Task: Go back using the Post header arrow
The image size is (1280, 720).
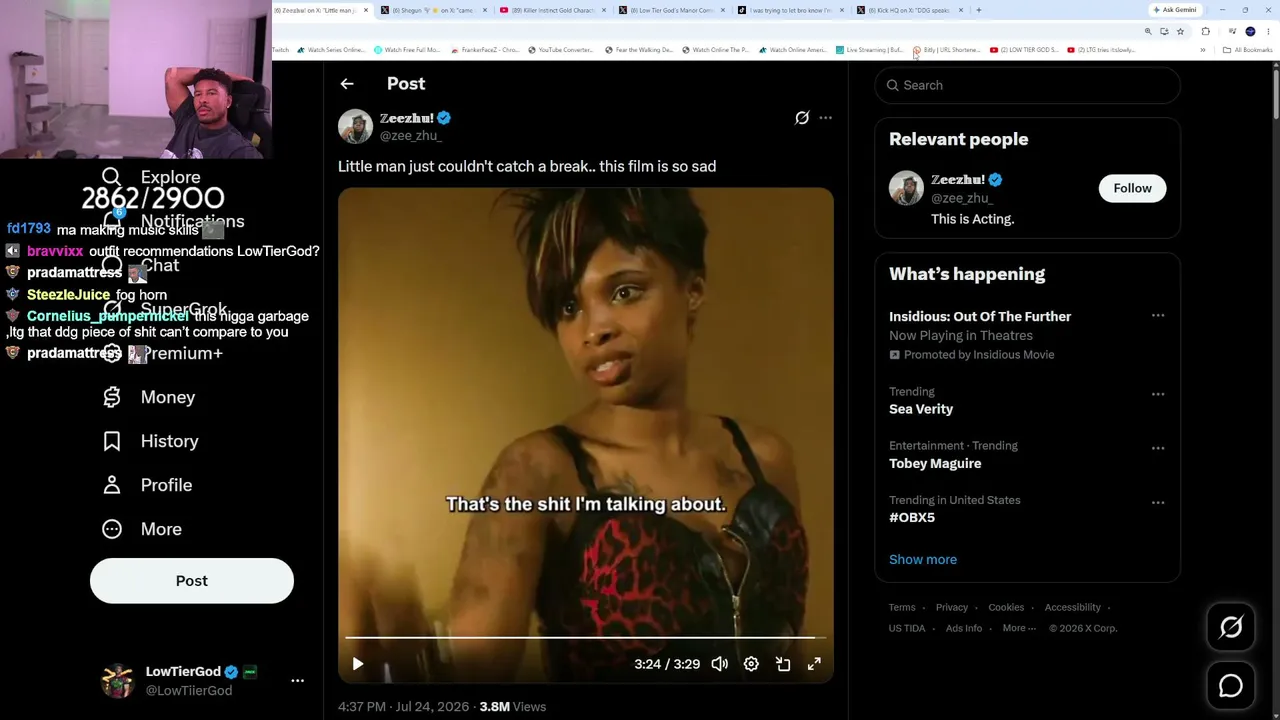Action: pyautogui.click(x=347, y=84)
